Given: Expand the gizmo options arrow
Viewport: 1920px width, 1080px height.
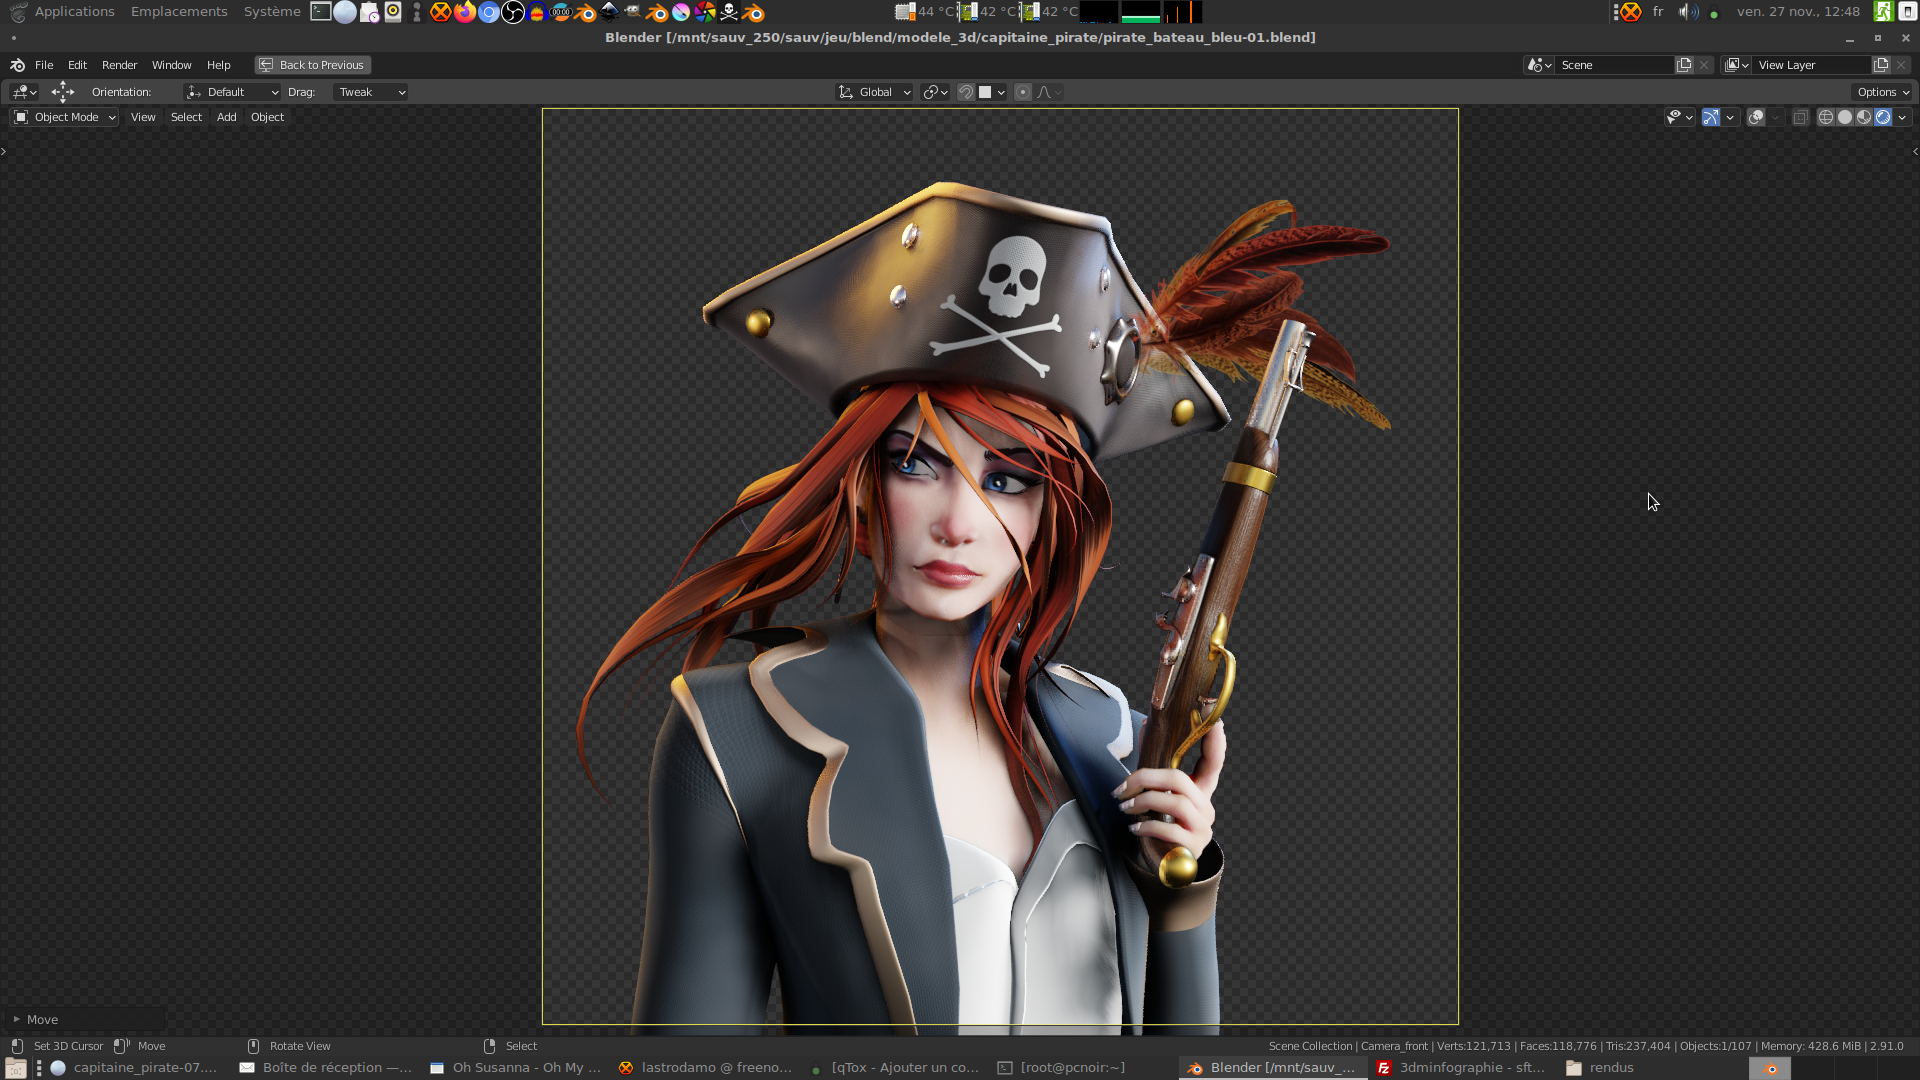Looking at the screenshot, I should tap(1730, 117).
